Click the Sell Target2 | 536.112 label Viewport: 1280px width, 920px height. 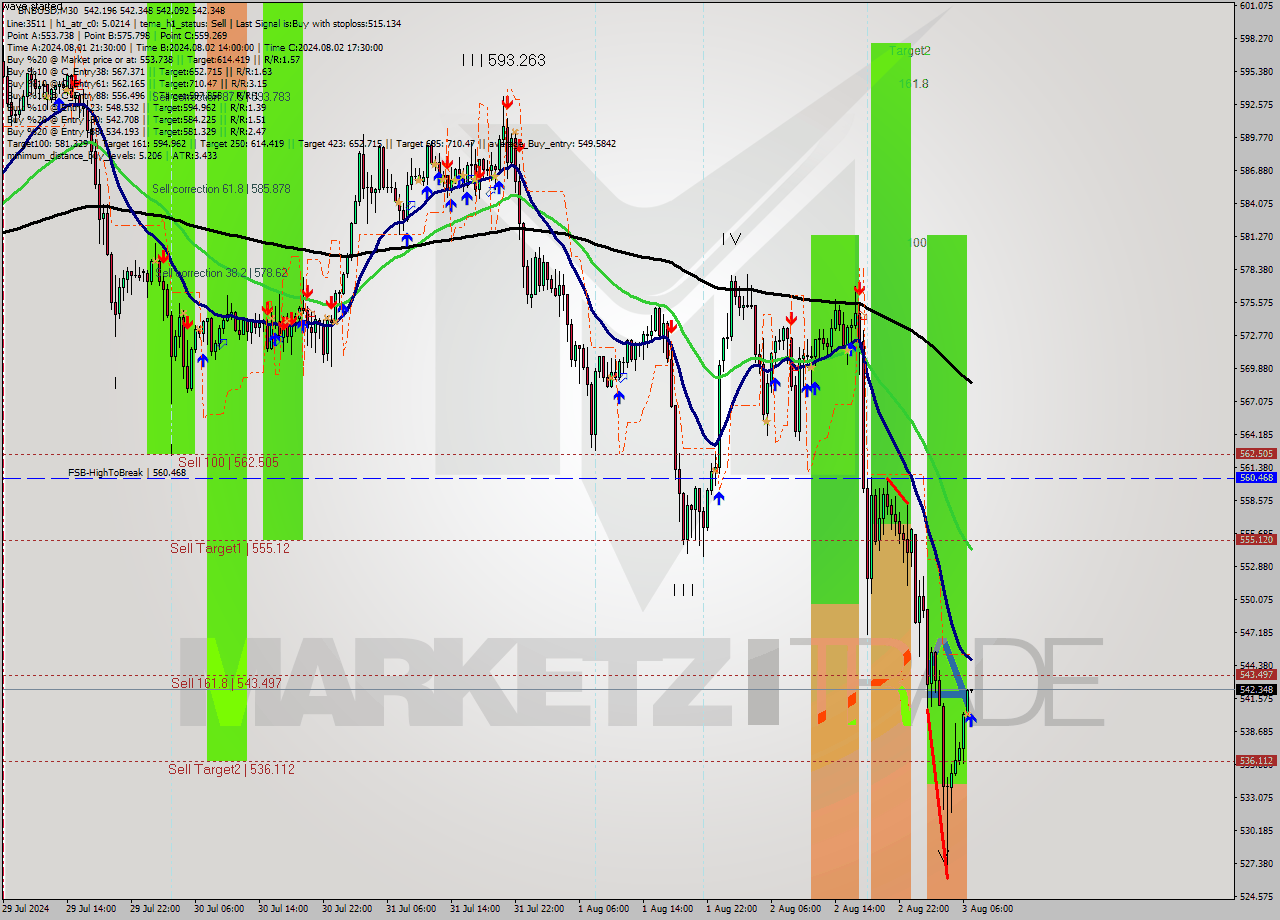(231, 769)
